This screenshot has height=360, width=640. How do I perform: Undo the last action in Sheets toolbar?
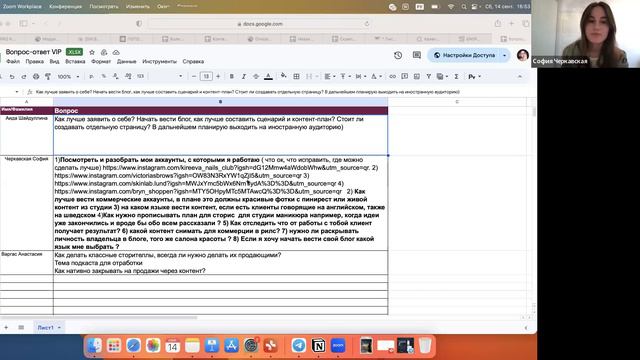tap(12, 76)
